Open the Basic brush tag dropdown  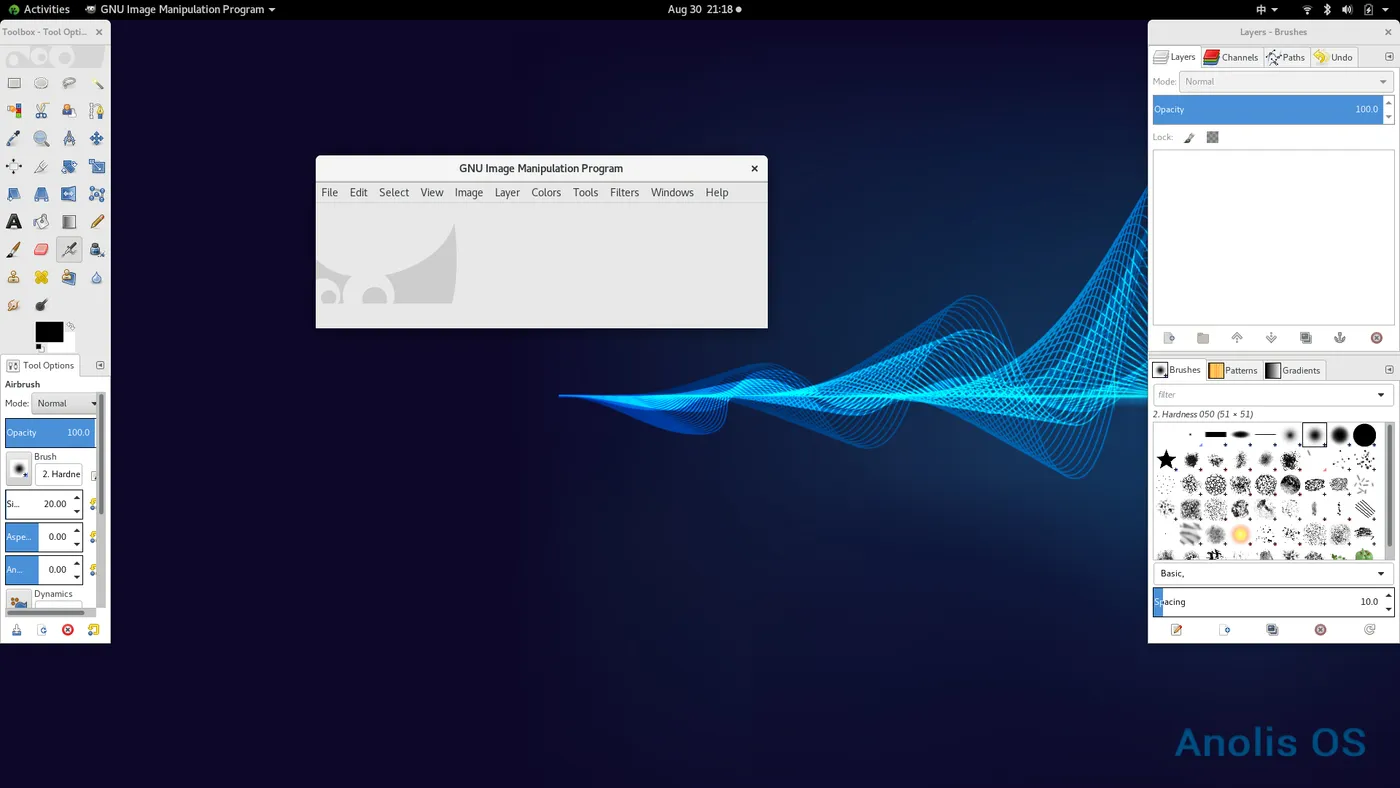pyautogui.click(x=1273, y=574)
